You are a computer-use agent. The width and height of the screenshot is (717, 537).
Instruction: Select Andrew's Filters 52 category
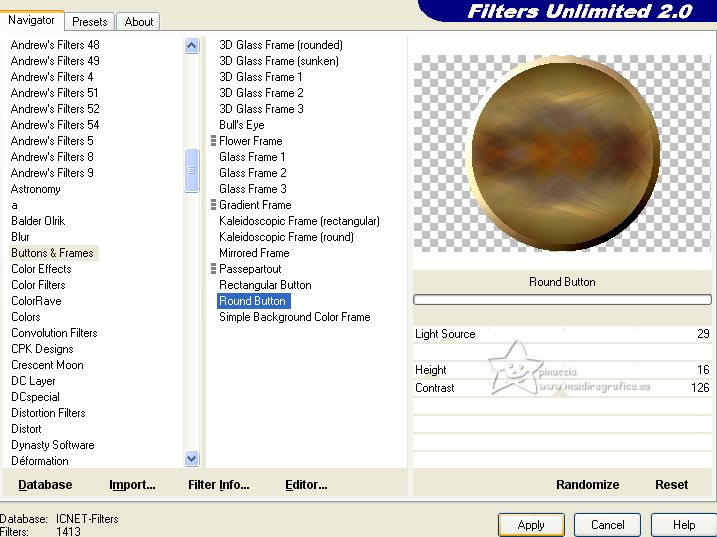(55, 109)
